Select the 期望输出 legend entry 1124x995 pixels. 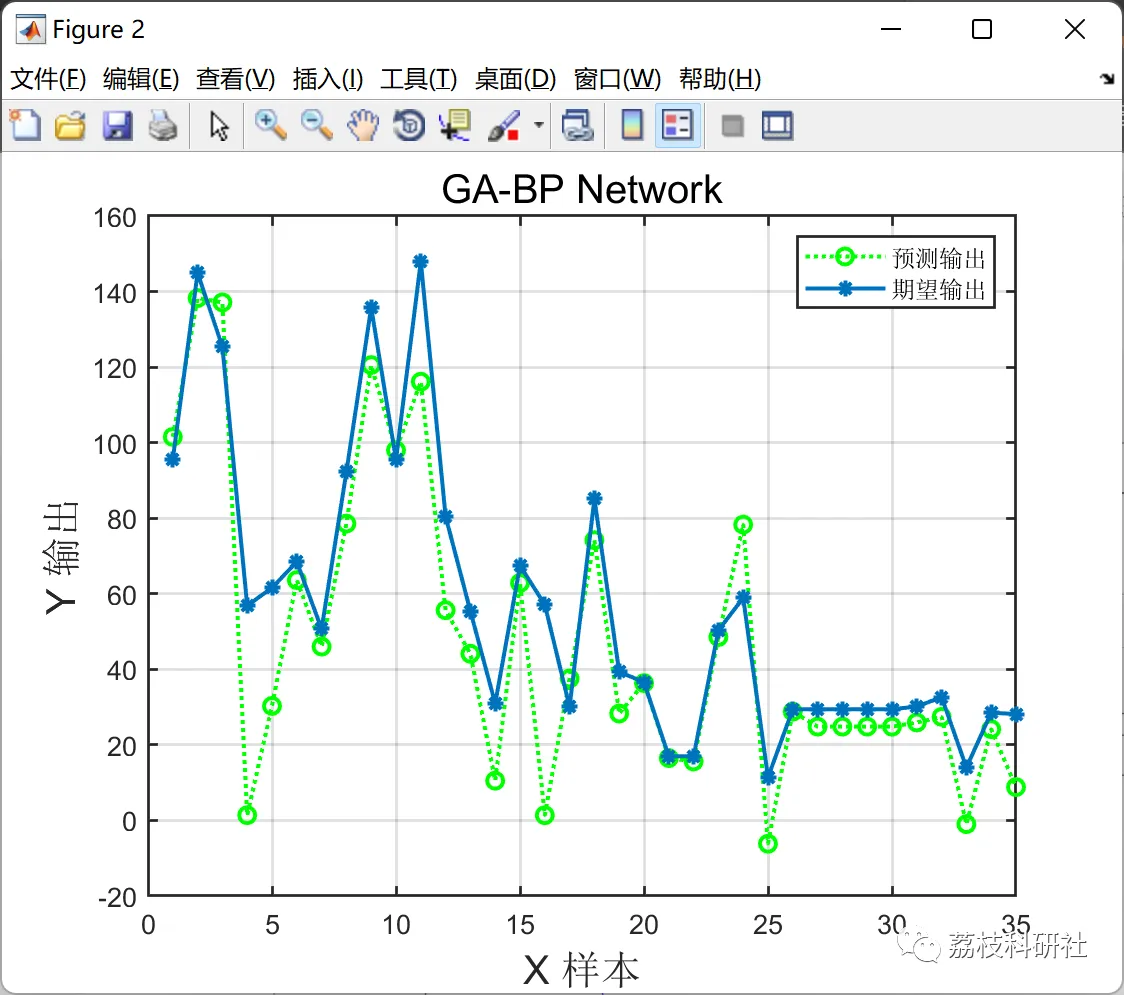pyautogui.click(x=895, y=290)
